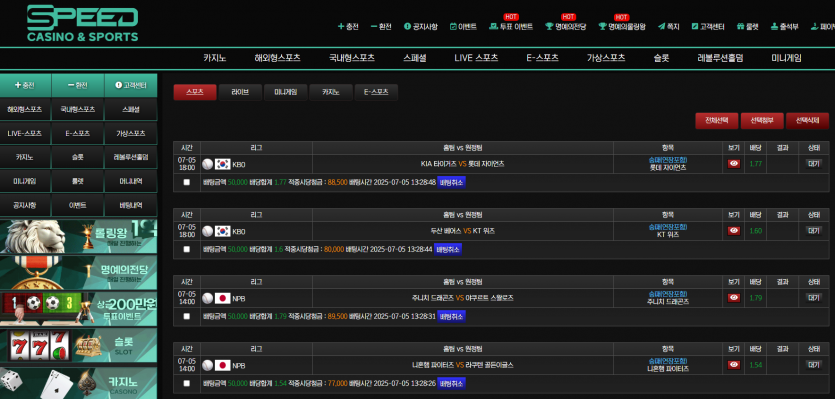The height and width of the screenshot is (399, 835).
Task: Switch to the 라이브 history tab
Action: pos(240,92)
